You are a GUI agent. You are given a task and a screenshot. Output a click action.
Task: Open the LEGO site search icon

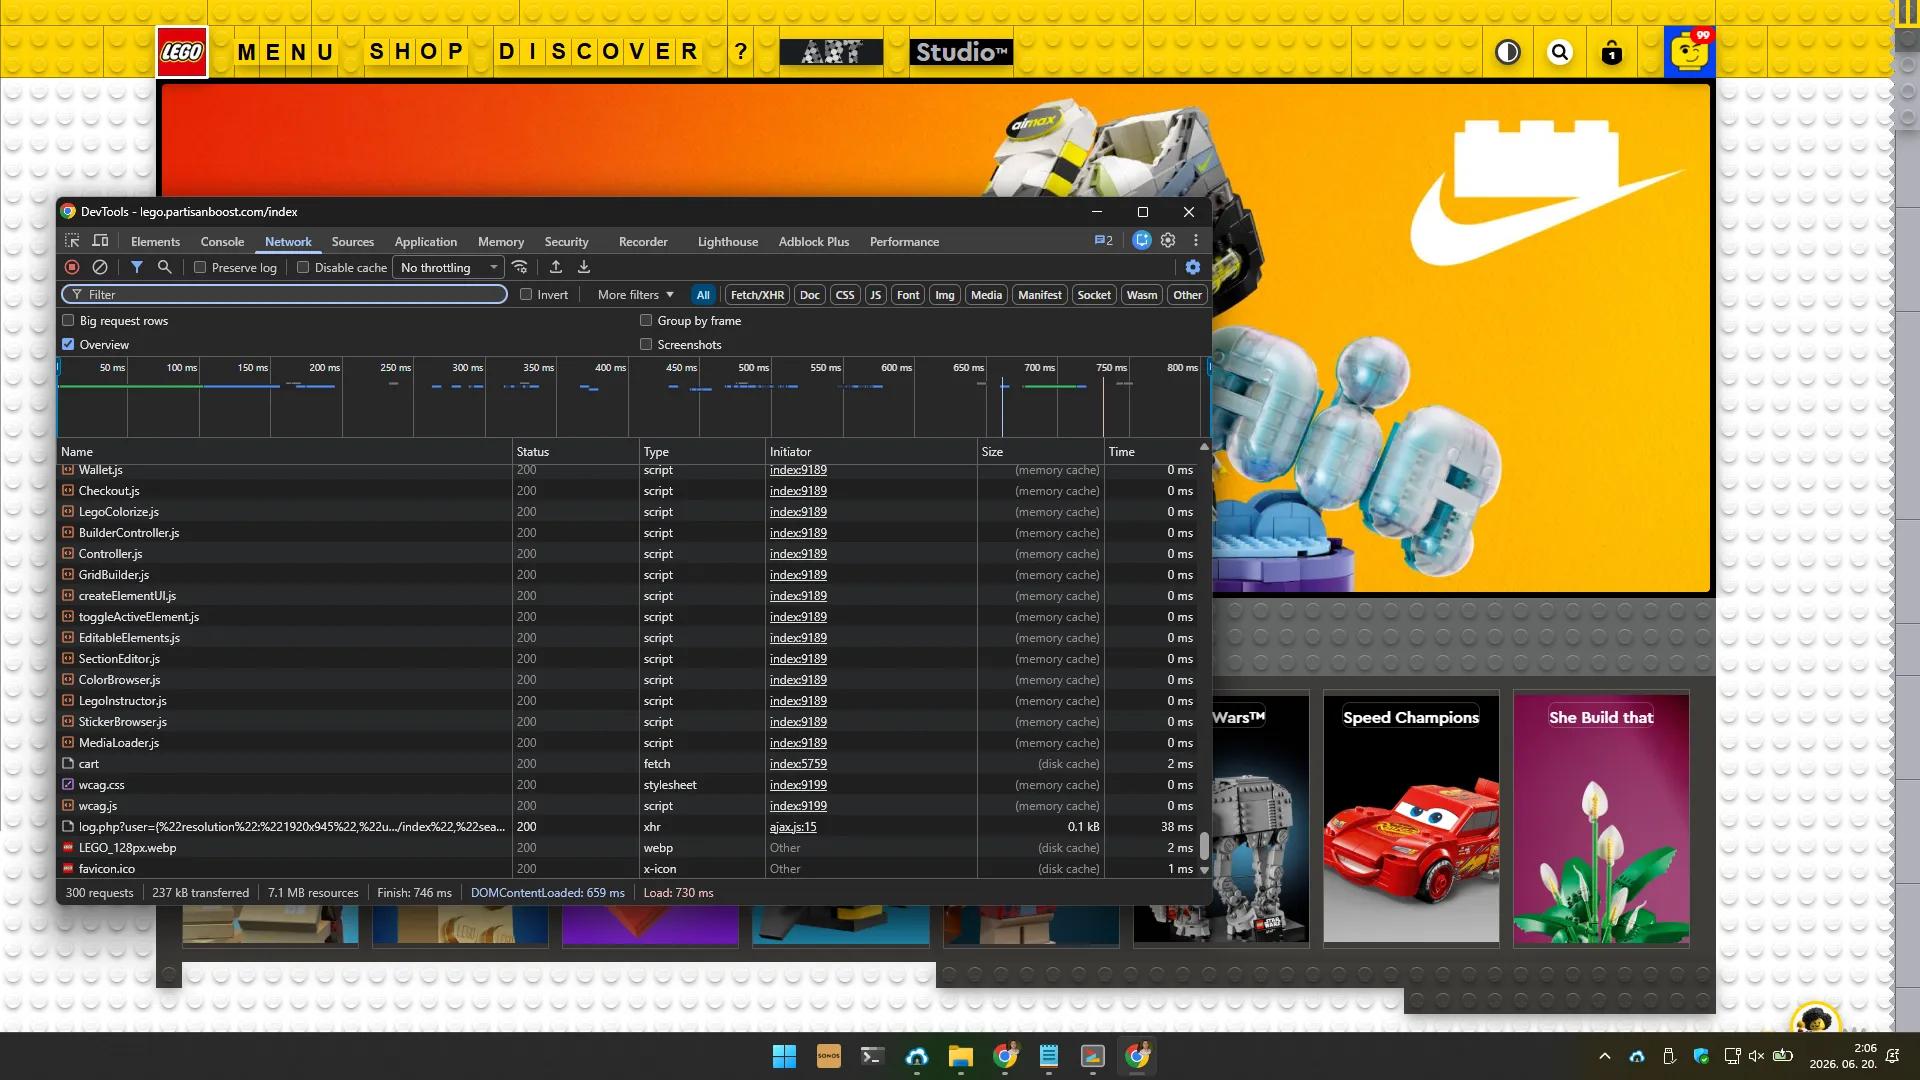coord(1560,52)
